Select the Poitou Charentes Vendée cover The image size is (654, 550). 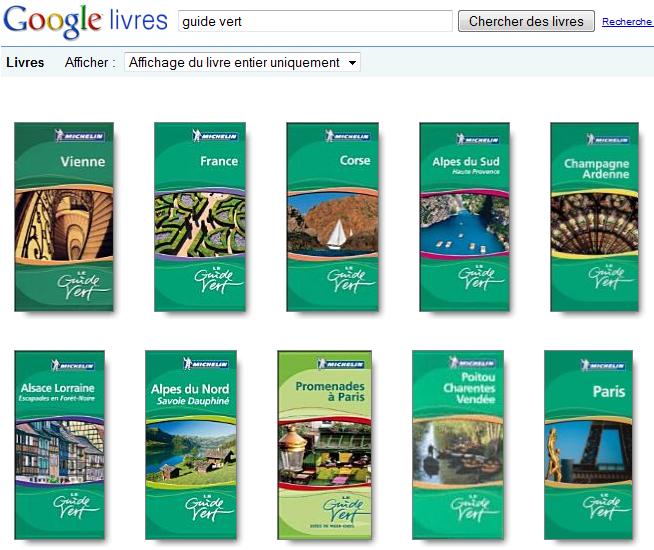click(458, 445)
